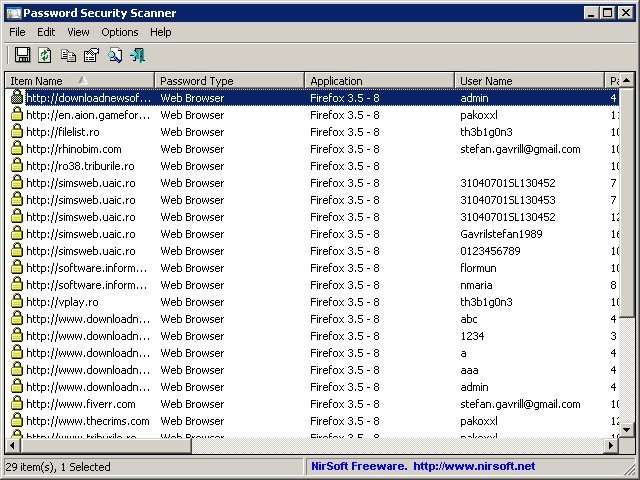Click the selected row's admin user name
The width and height of the screenshot is (640, 480).
(x=474, y=98)
